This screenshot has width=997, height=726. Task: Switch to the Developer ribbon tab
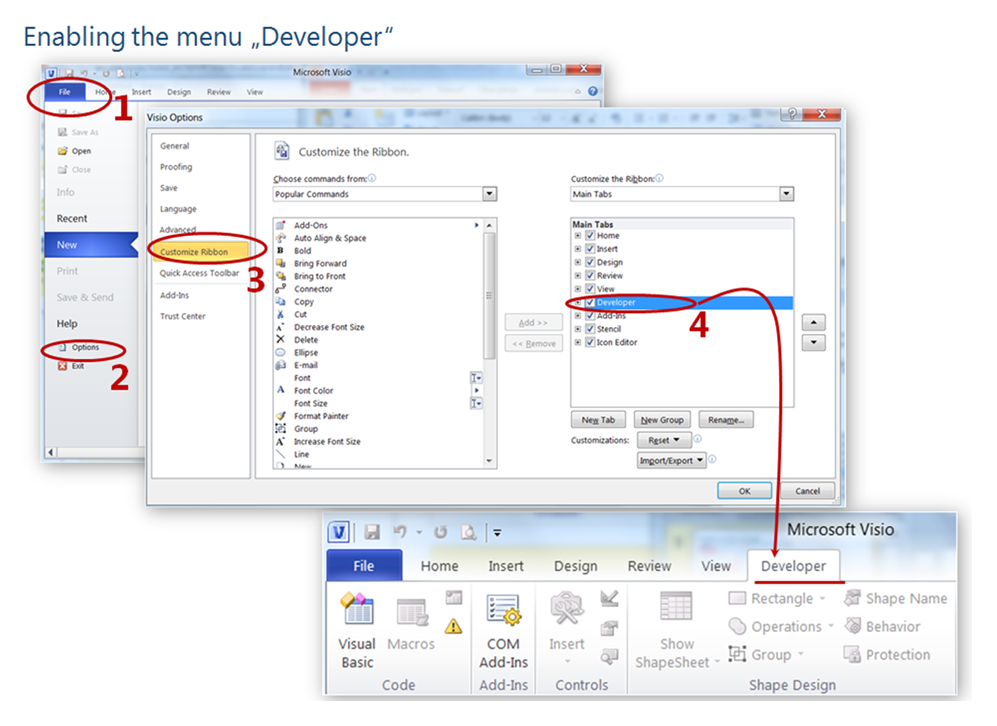point(793,566)
